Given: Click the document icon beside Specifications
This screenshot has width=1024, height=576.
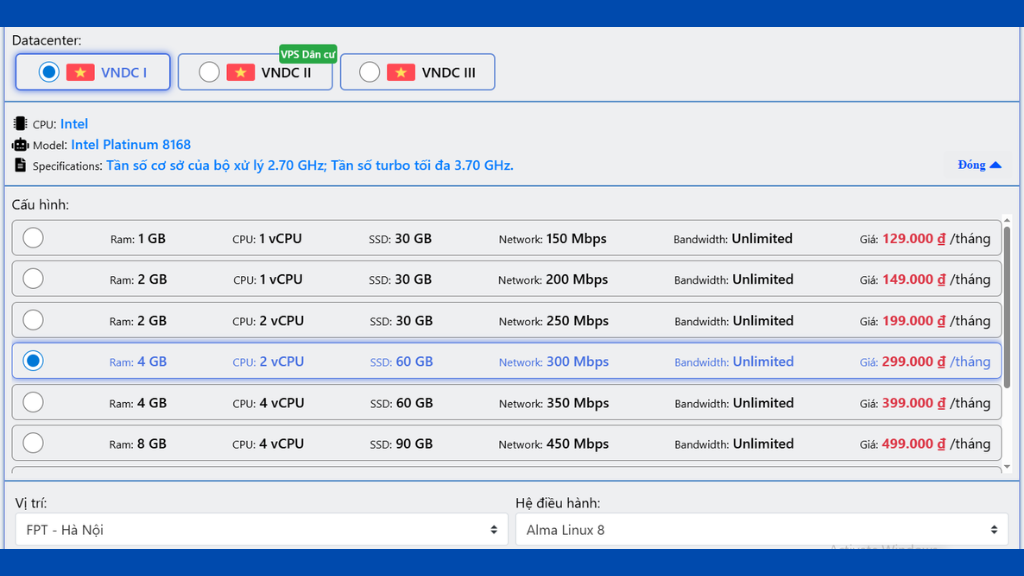Looking at the screenshot, I should point(20,165).
